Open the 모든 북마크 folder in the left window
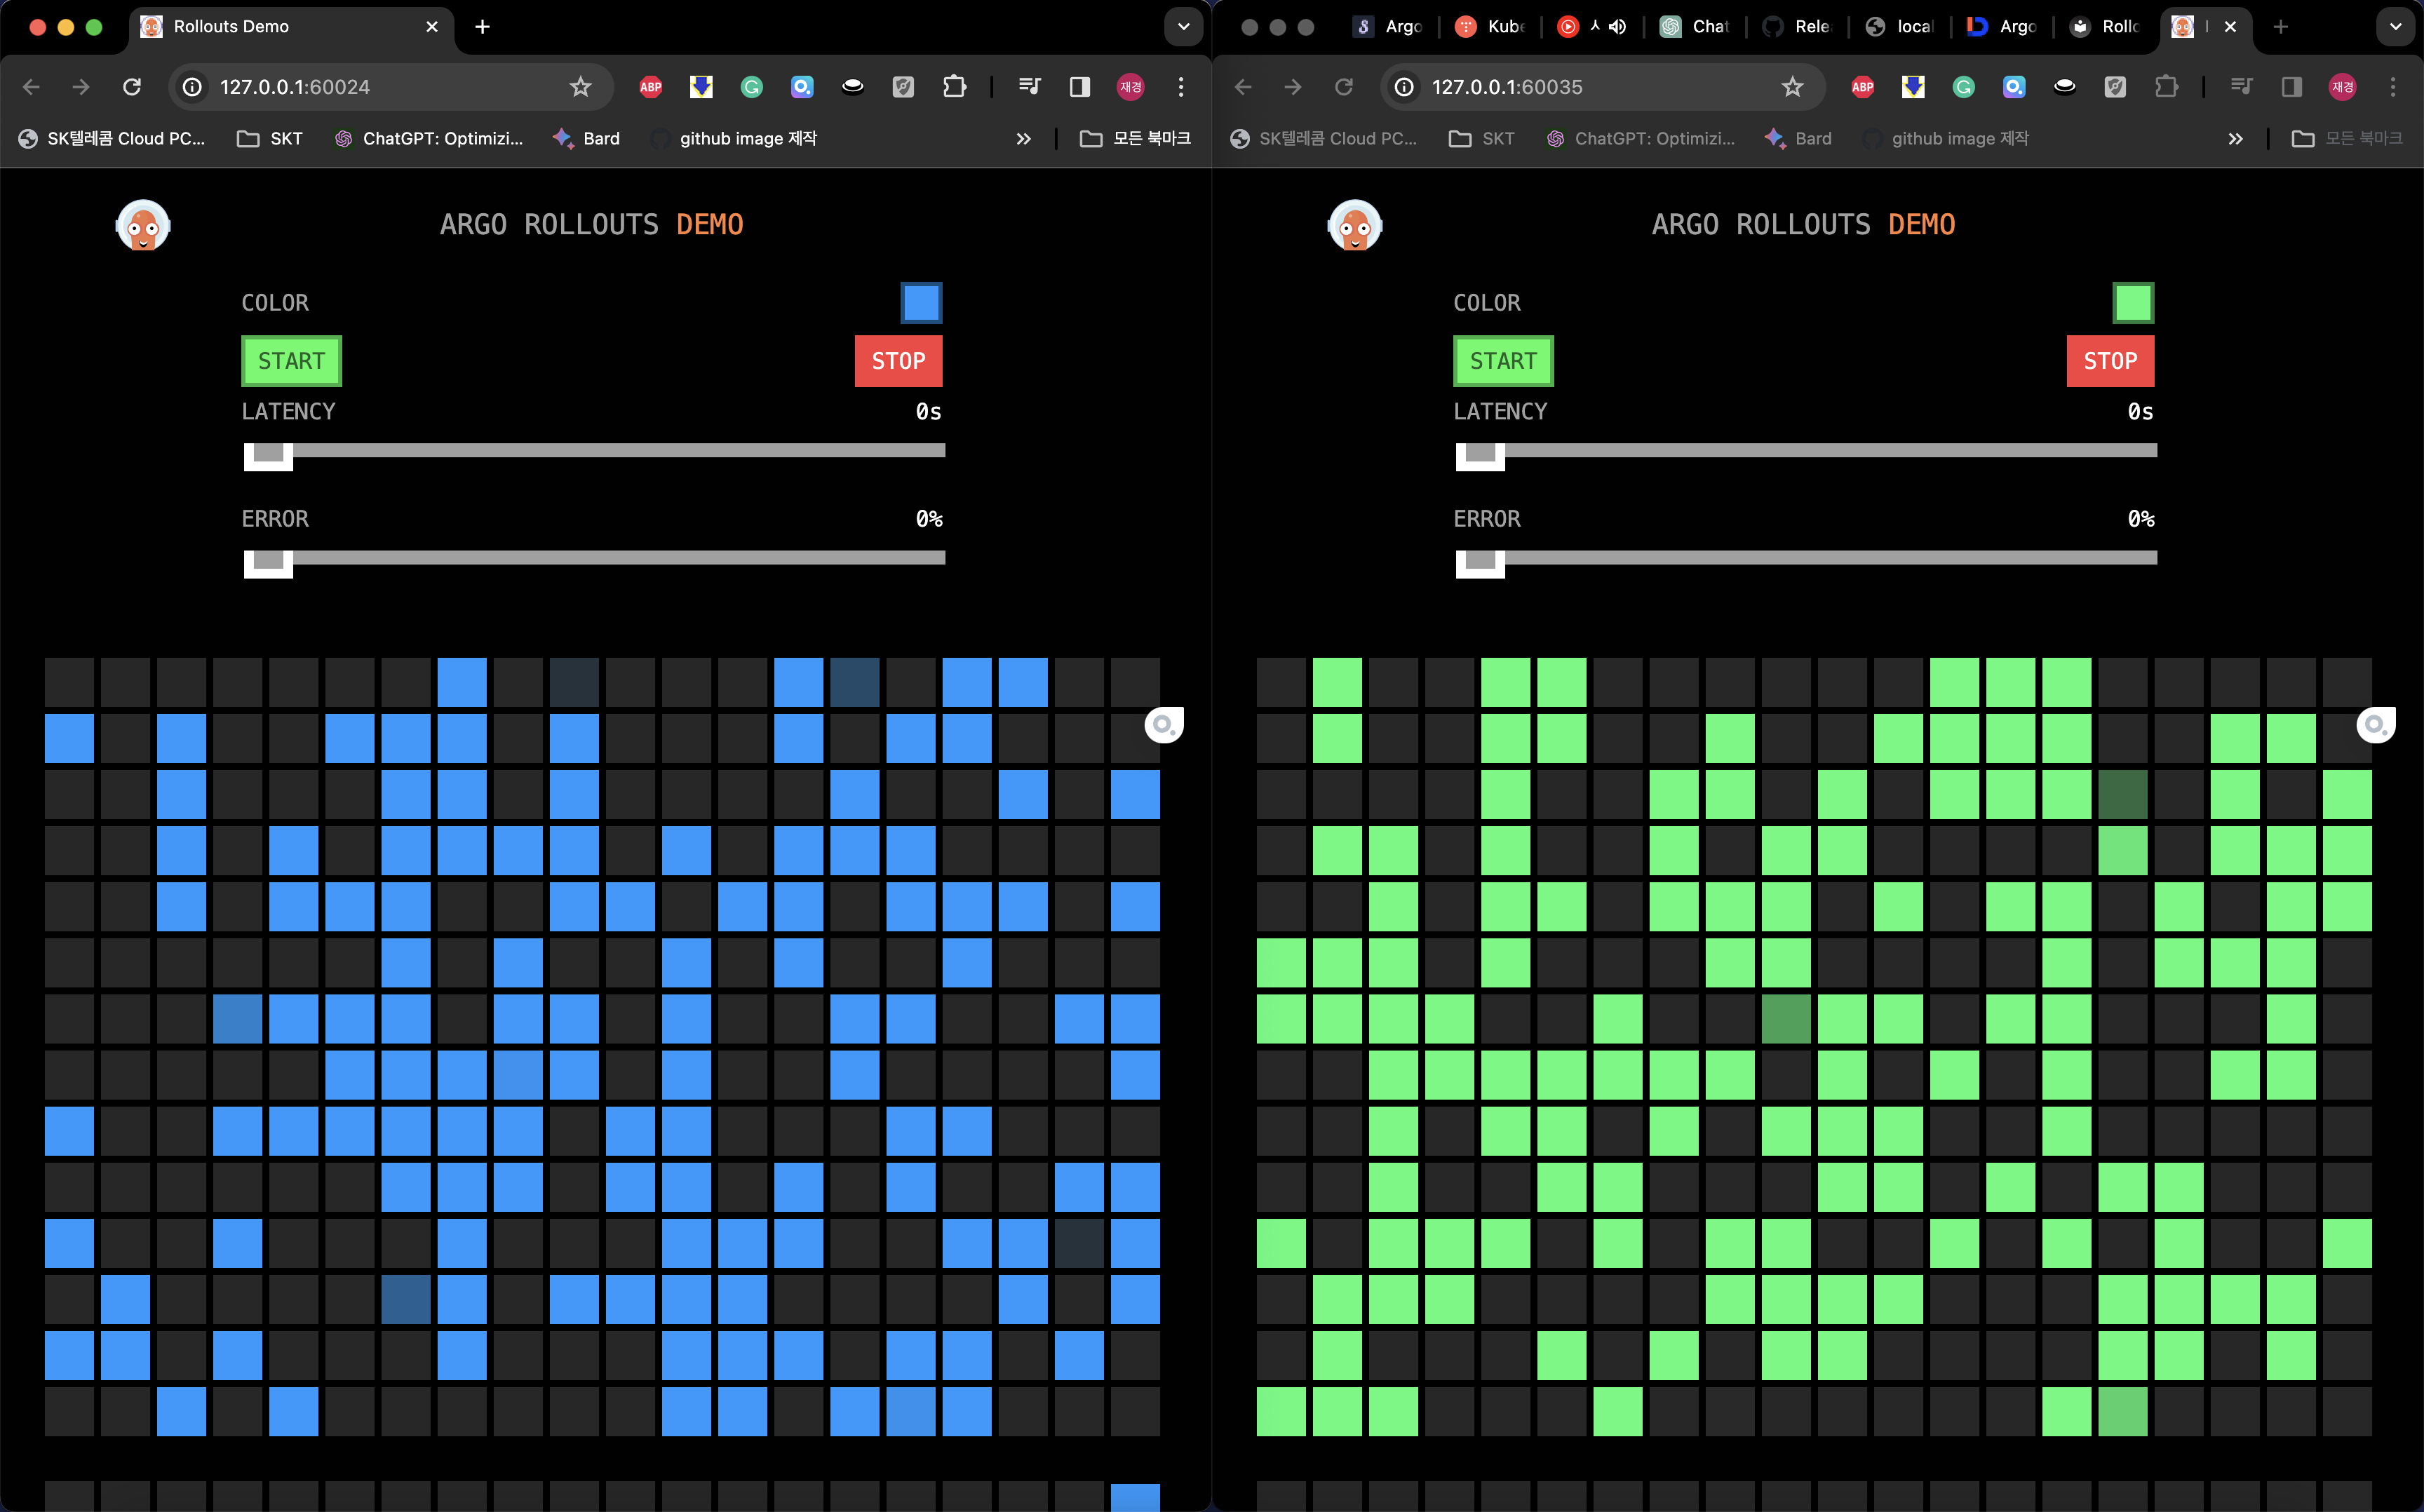This screenshot has height=1512, width=2424. [x=1135, y=139]
